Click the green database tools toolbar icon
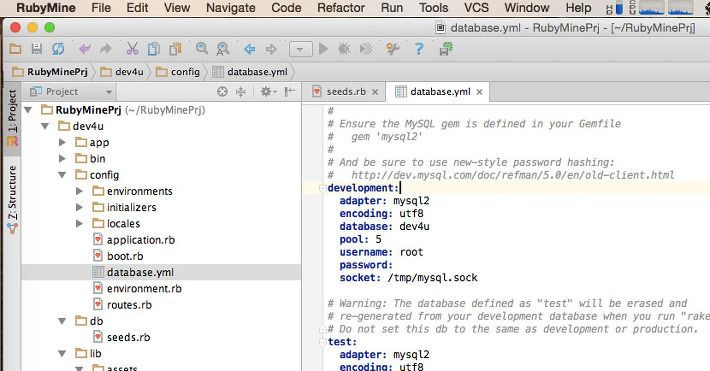Viewport: 710px width, 371px height. [446, 48]
